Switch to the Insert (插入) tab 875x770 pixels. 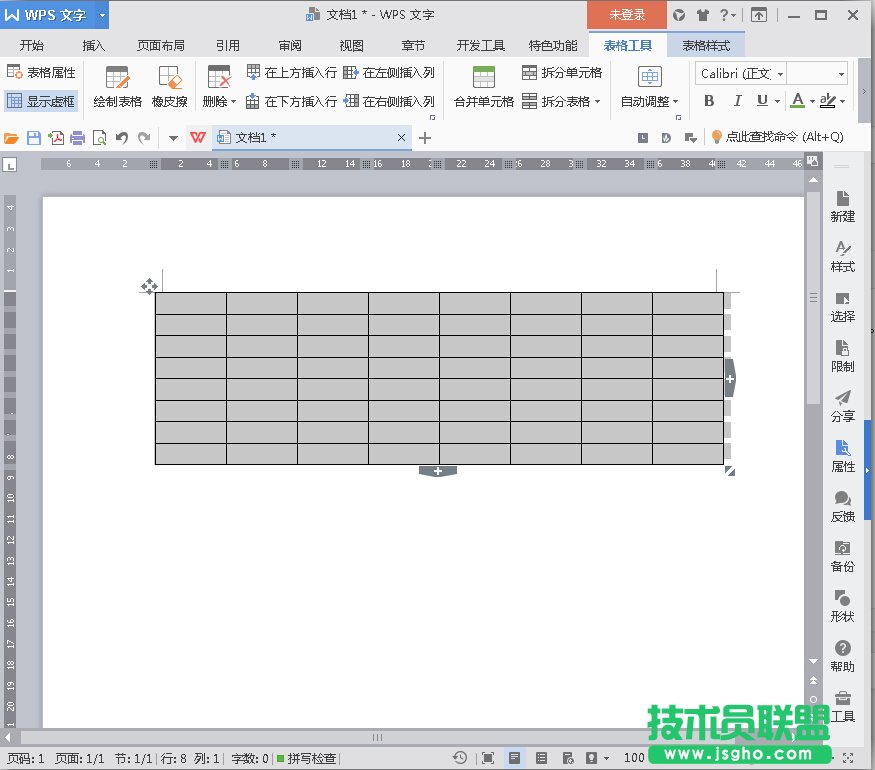(94, 46)
